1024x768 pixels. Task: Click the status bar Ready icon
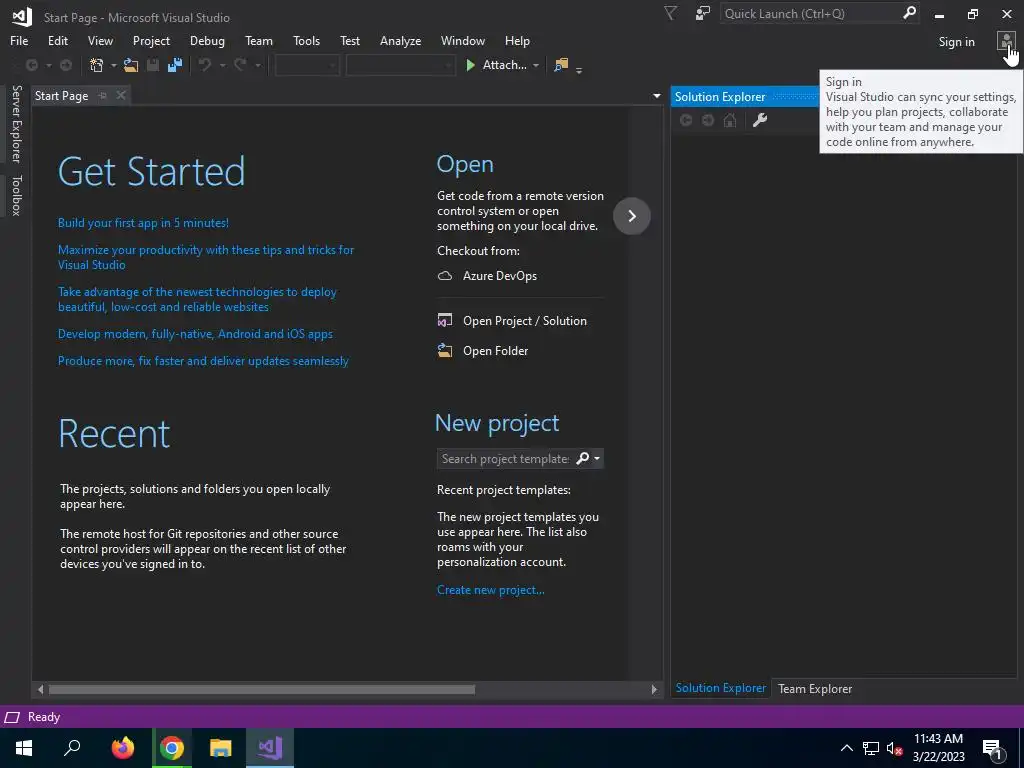pos(12,717)
